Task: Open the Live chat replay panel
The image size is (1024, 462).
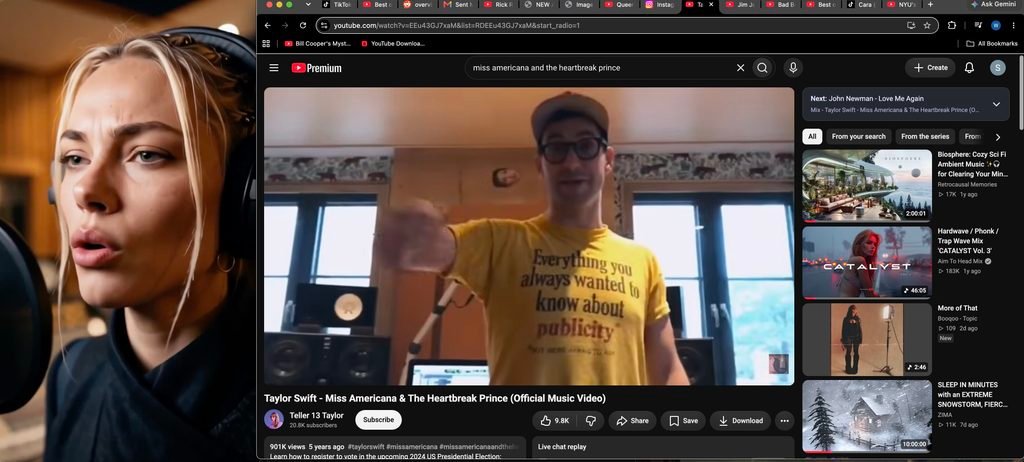Action: tap(663, 447)
